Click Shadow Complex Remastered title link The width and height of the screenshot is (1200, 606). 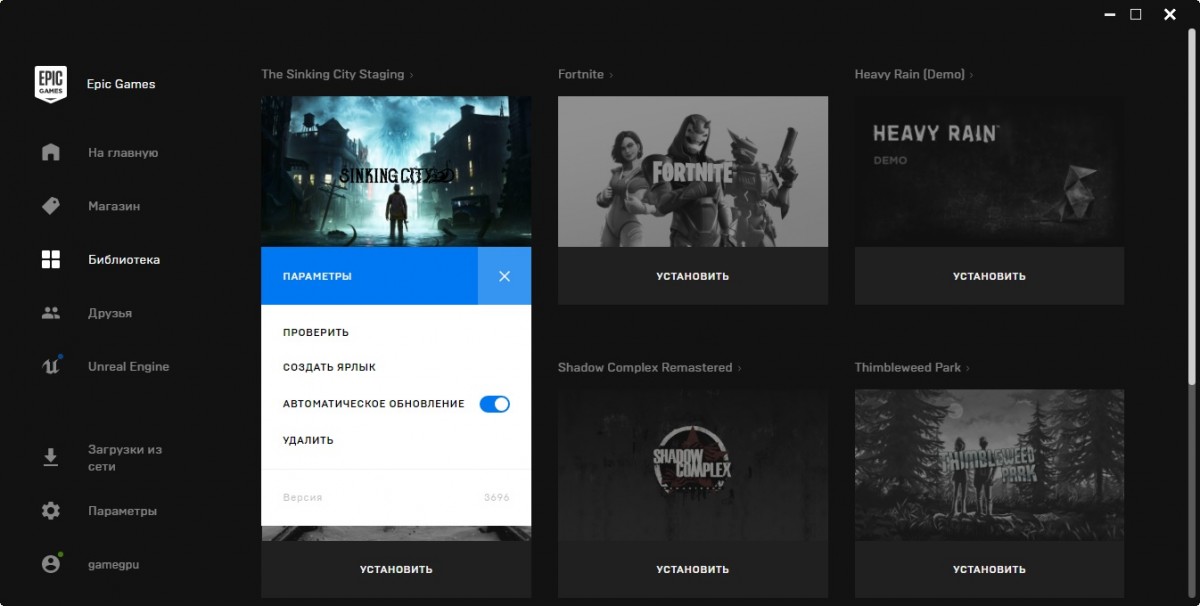645,368
